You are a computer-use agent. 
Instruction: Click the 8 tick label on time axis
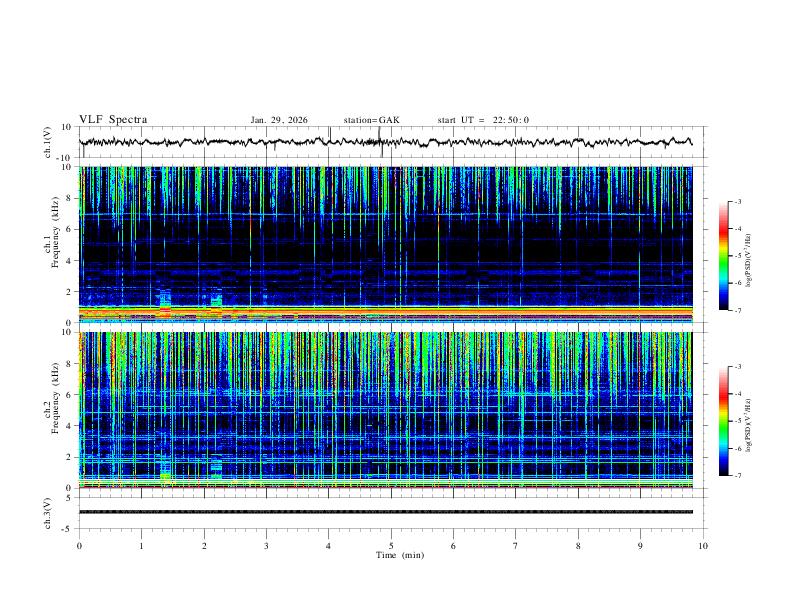pyautogui.click(x=578, y=546)
